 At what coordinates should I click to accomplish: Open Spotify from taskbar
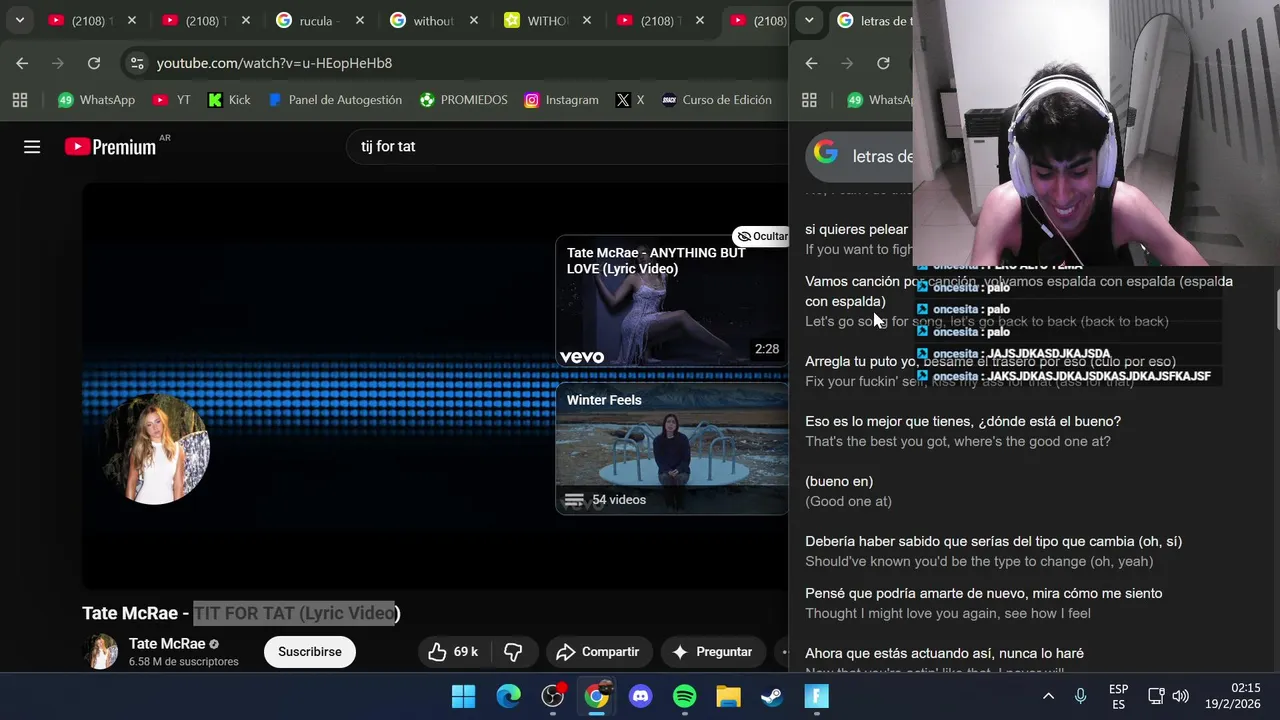pyautogui.click(x=684, y=696)
